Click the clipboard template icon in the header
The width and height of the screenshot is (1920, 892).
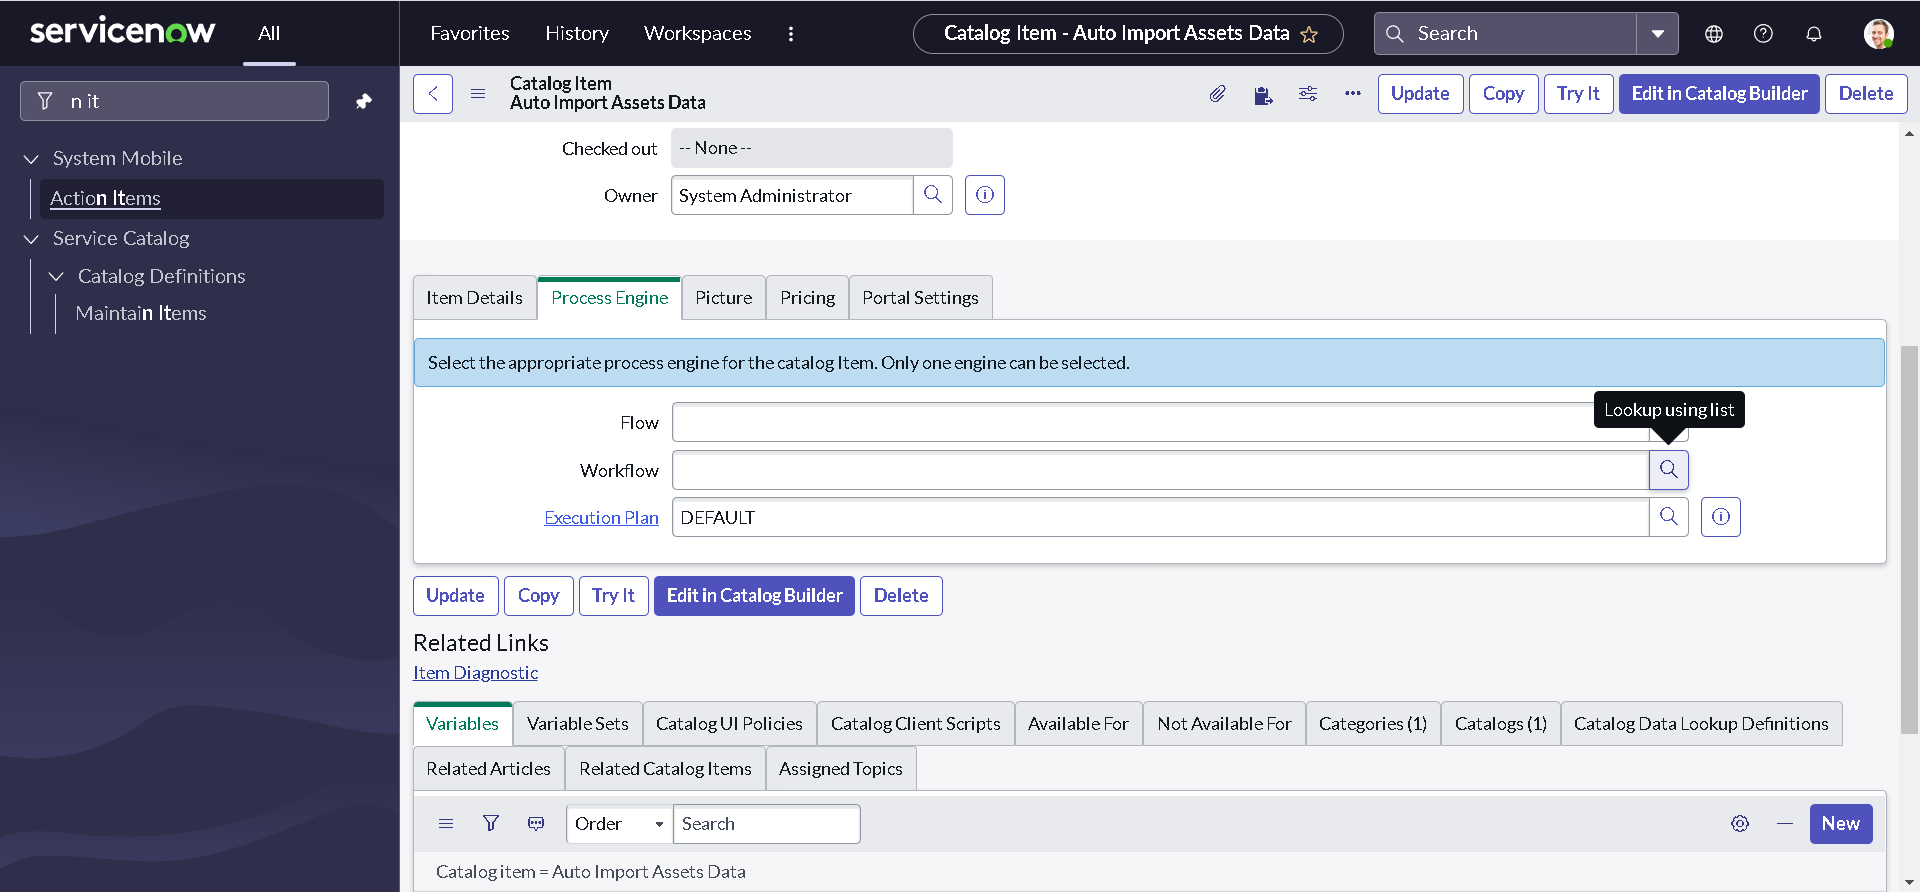point(1263,94)
